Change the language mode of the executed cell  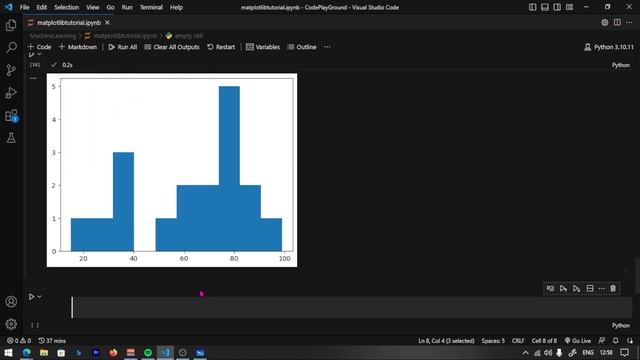(x=620, y=65)
